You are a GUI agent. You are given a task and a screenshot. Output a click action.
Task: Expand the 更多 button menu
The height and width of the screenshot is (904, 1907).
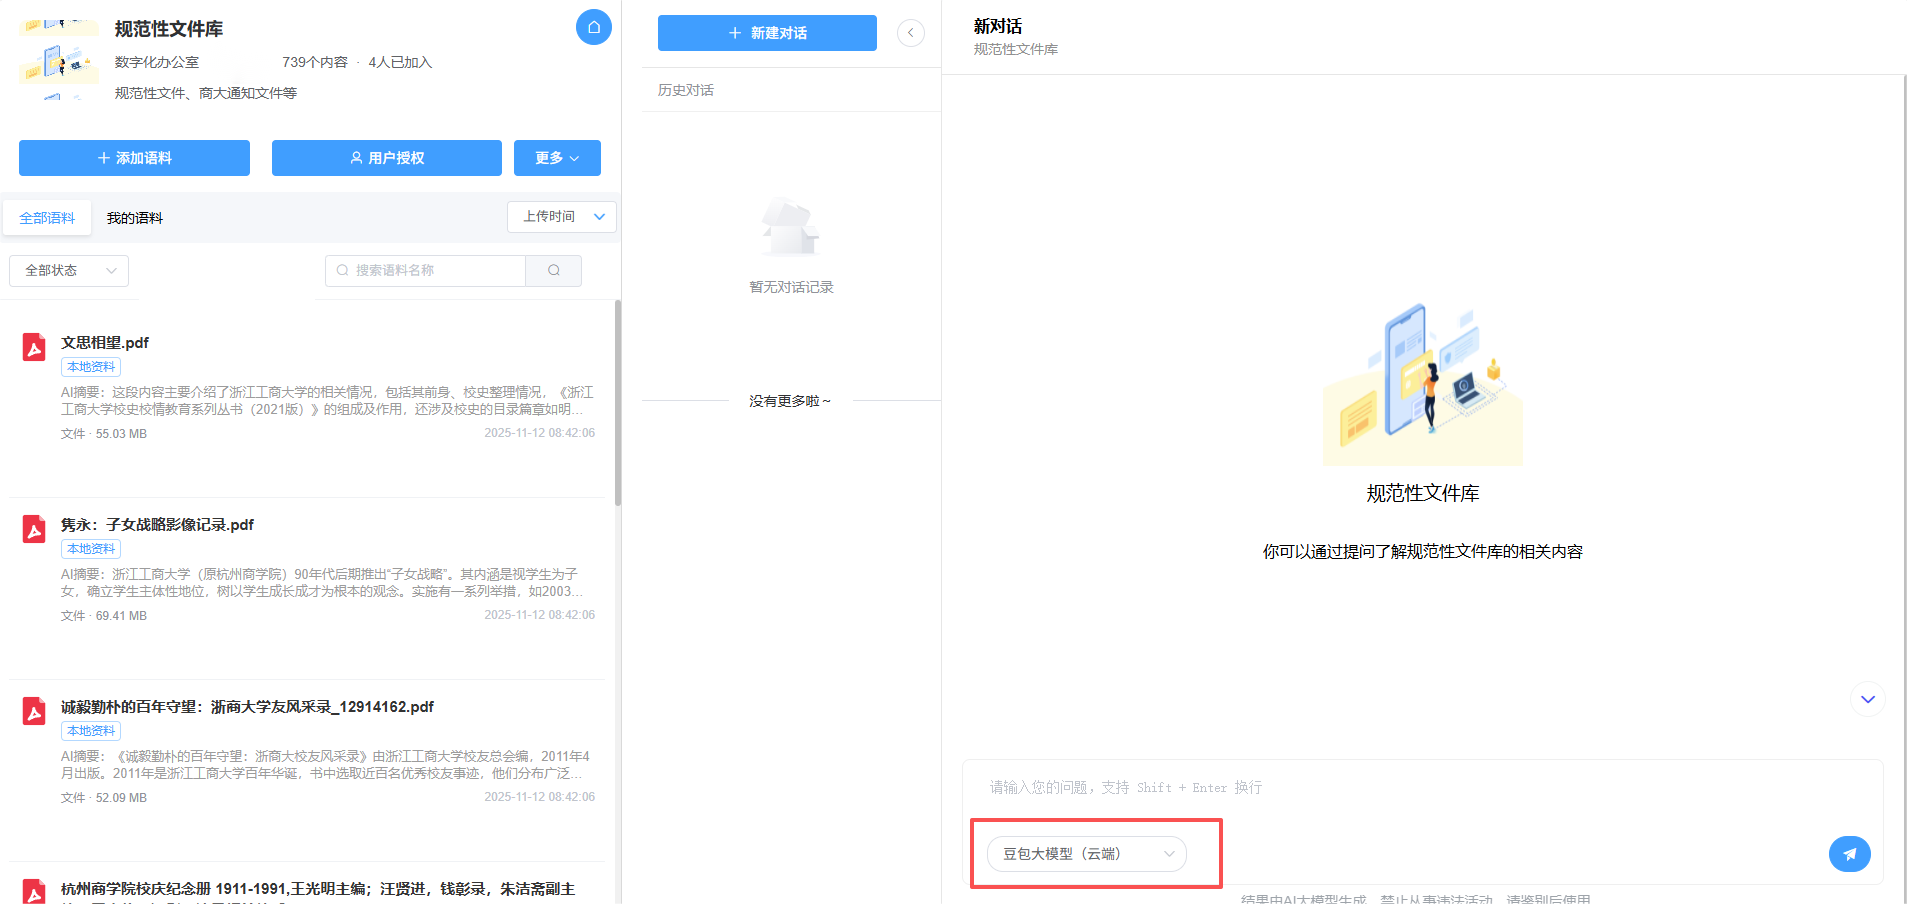(557, 158)
